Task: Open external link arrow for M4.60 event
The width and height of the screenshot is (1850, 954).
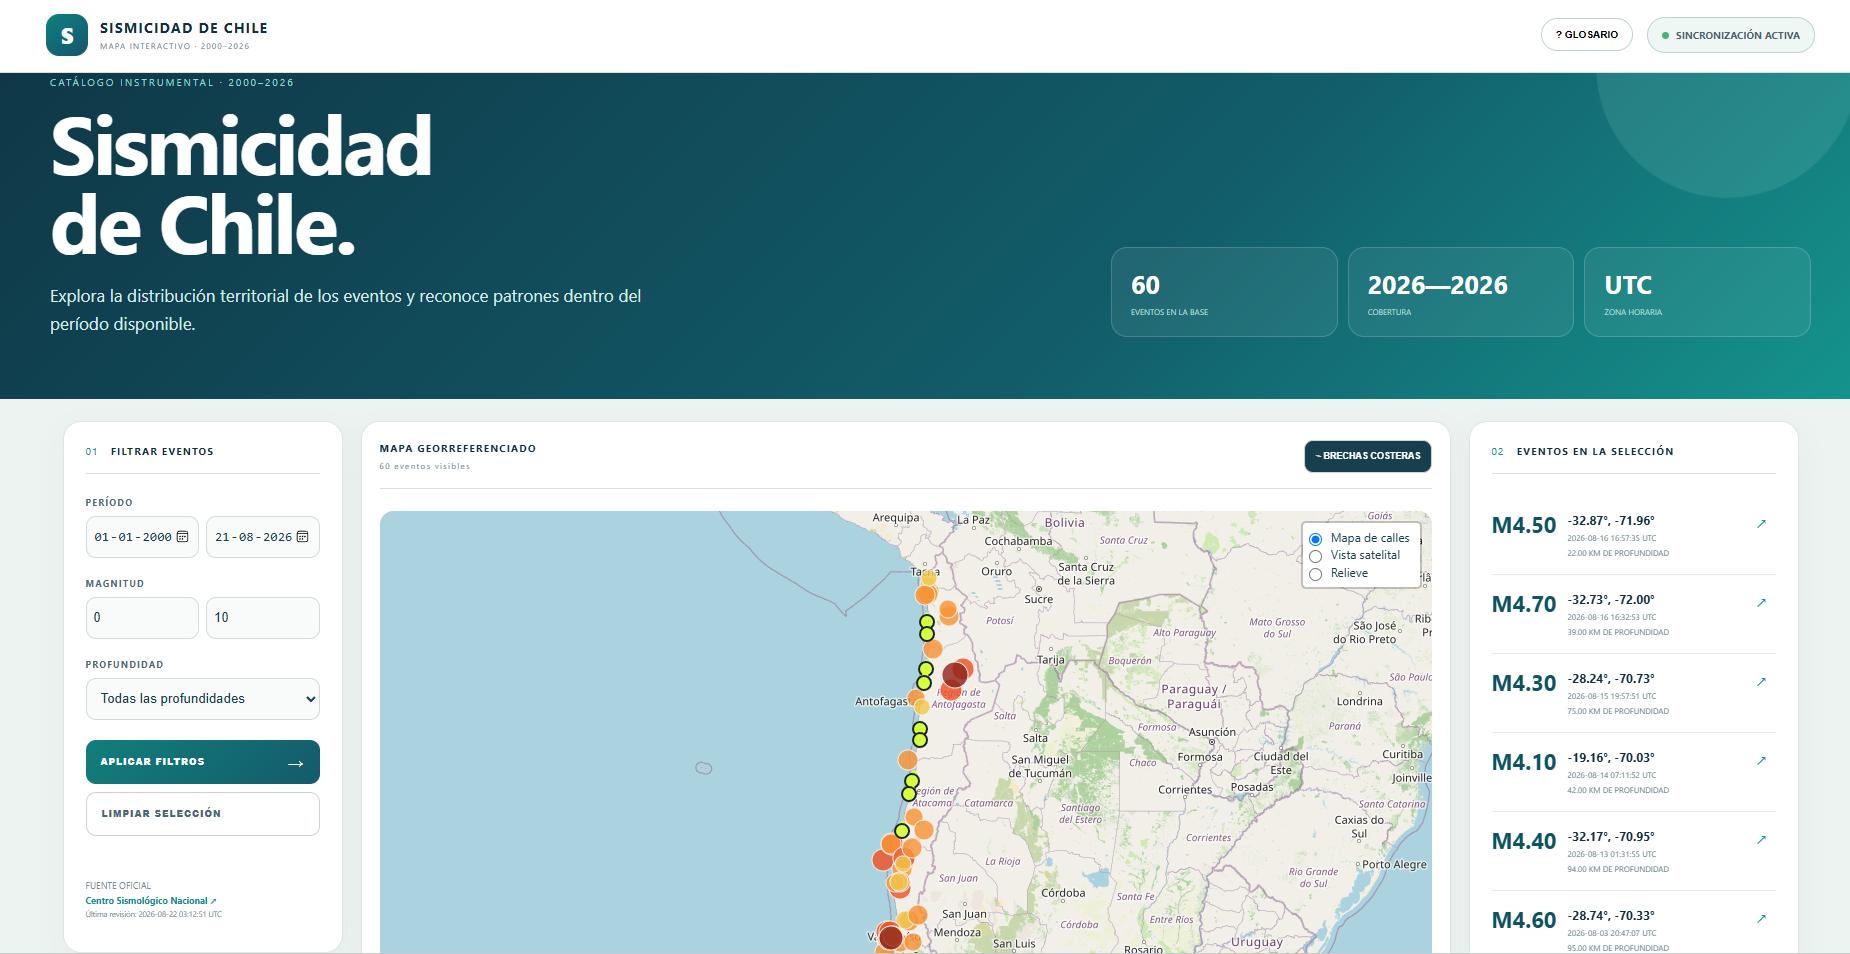Action: (x=1761, y=919)
